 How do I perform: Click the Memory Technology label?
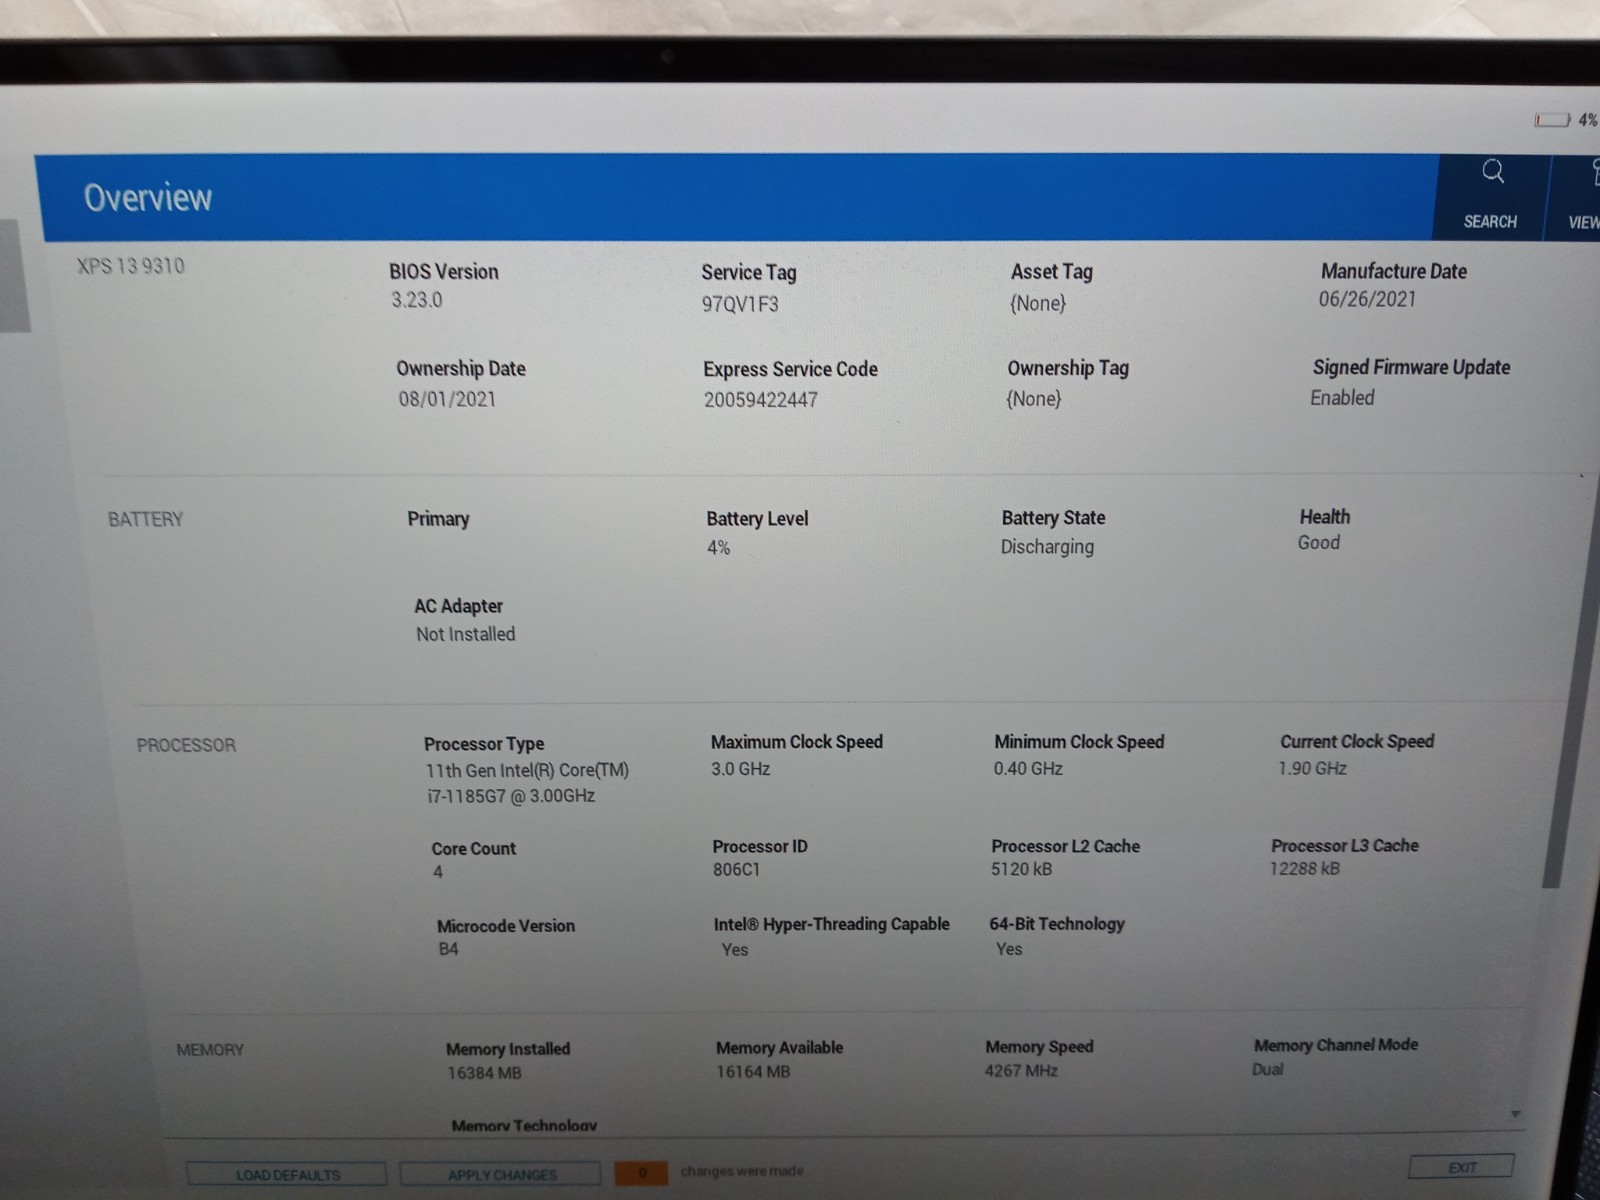(x=524, y=1125)
